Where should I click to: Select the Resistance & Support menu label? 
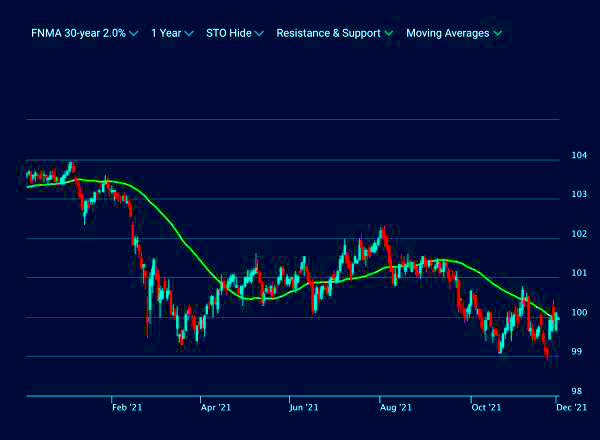328,33
